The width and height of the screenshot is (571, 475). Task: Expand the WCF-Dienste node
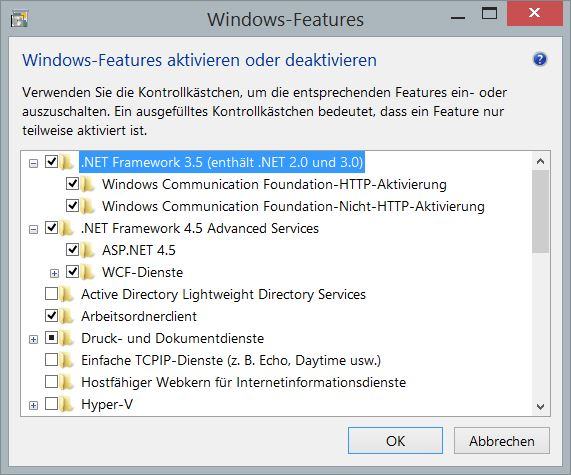pos(54,273)
